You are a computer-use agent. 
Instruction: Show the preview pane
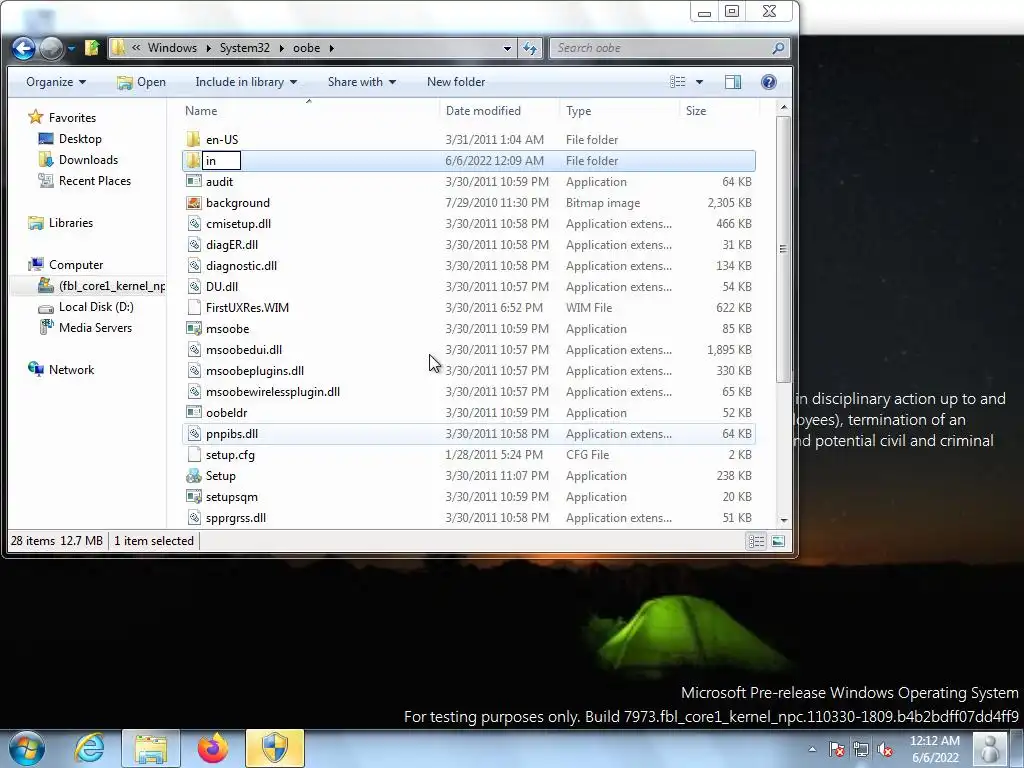pyautogui.click(x=733, y=82)
